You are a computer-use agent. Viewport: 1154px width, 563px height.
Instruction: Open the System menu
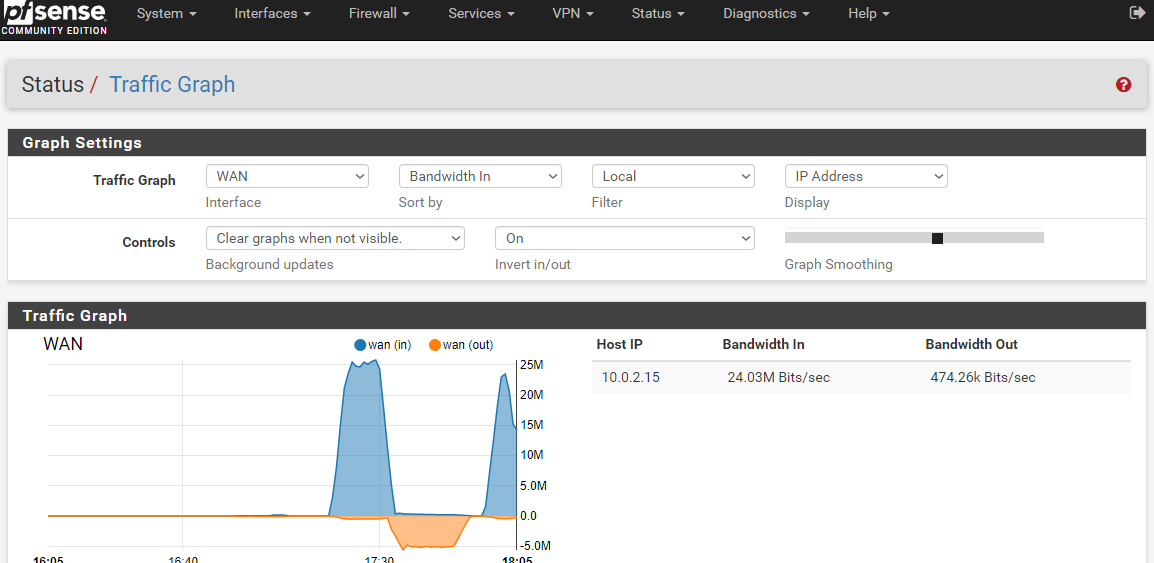point(166,14)
